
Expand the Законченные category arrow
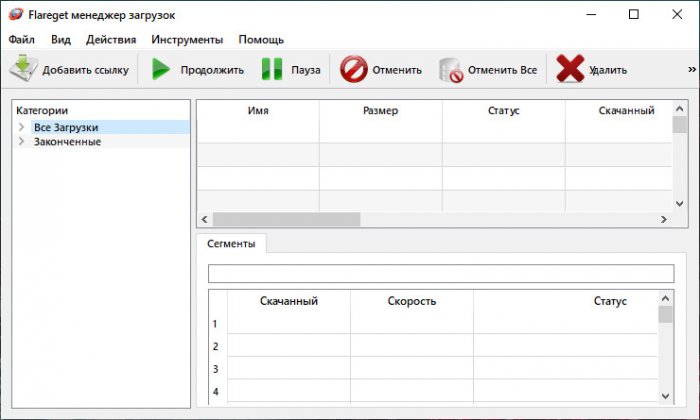[21, 142]
